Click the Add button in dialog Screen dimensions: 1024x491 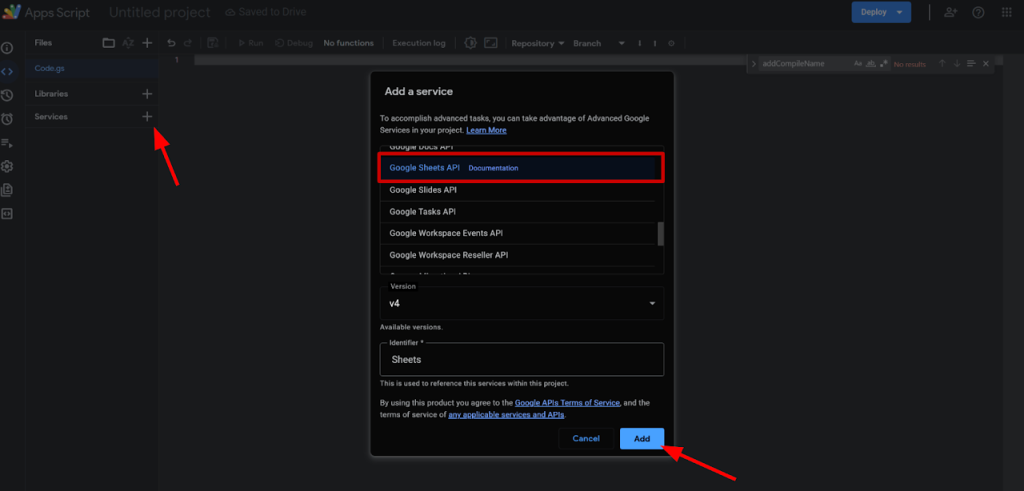click(x=642, y=438)
